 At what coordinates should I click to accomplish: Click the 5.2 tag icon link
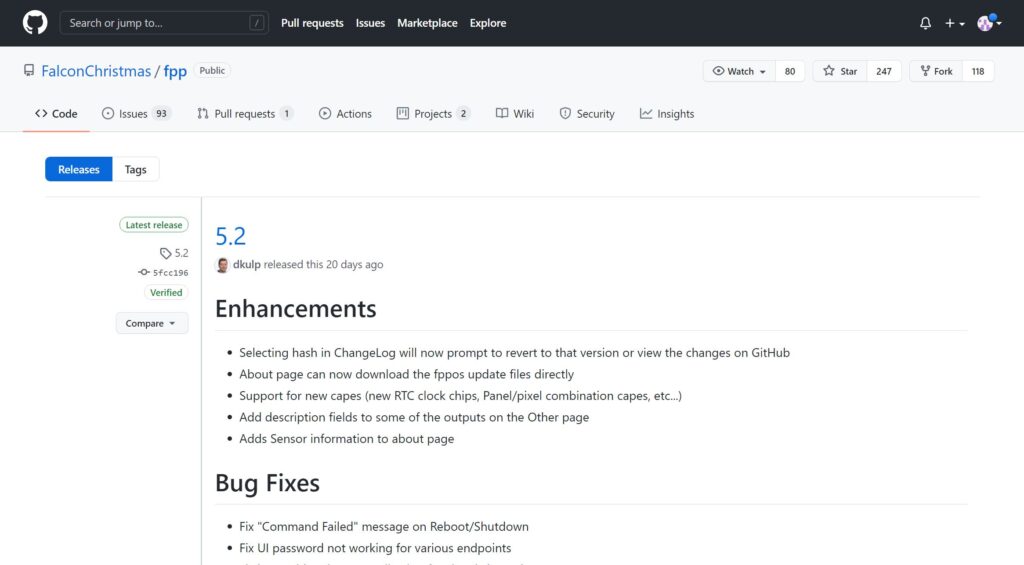(x=174, y=253)
